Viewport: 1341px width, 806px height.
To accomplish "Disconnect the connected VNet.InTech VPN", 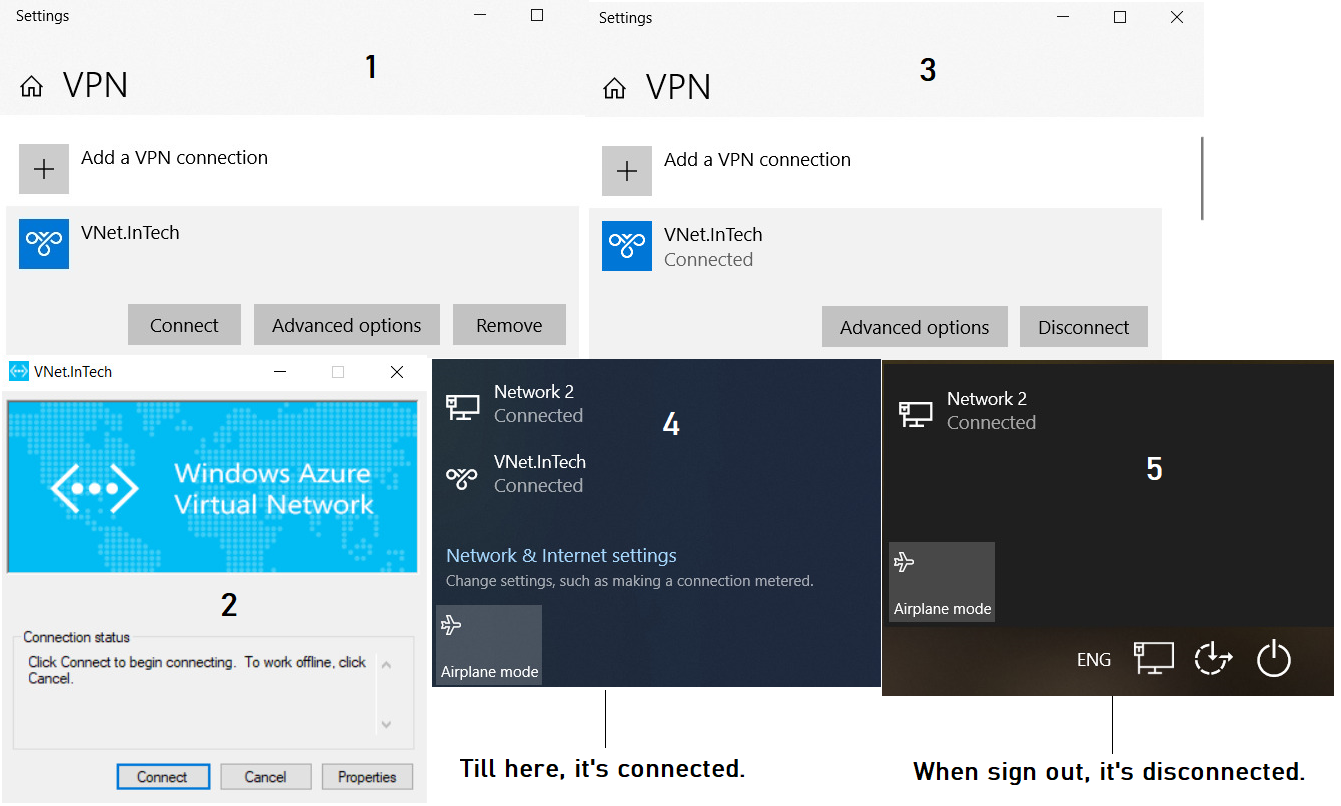I will 1083,326.
